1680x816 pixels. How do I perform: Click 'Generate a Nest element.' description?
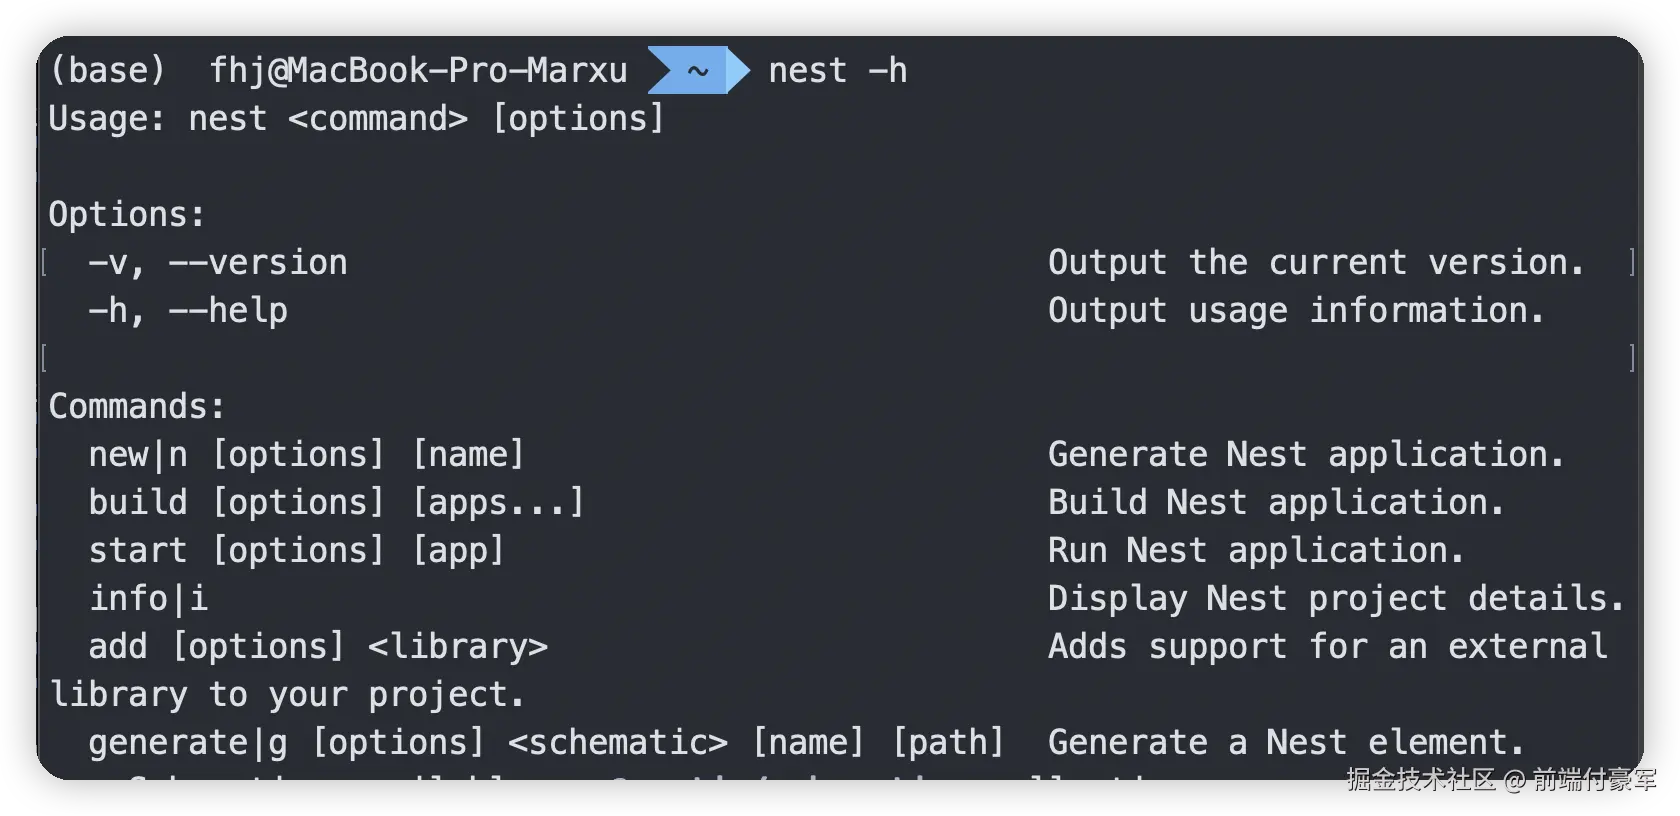pyautogui.click(x=1286, y=743)
